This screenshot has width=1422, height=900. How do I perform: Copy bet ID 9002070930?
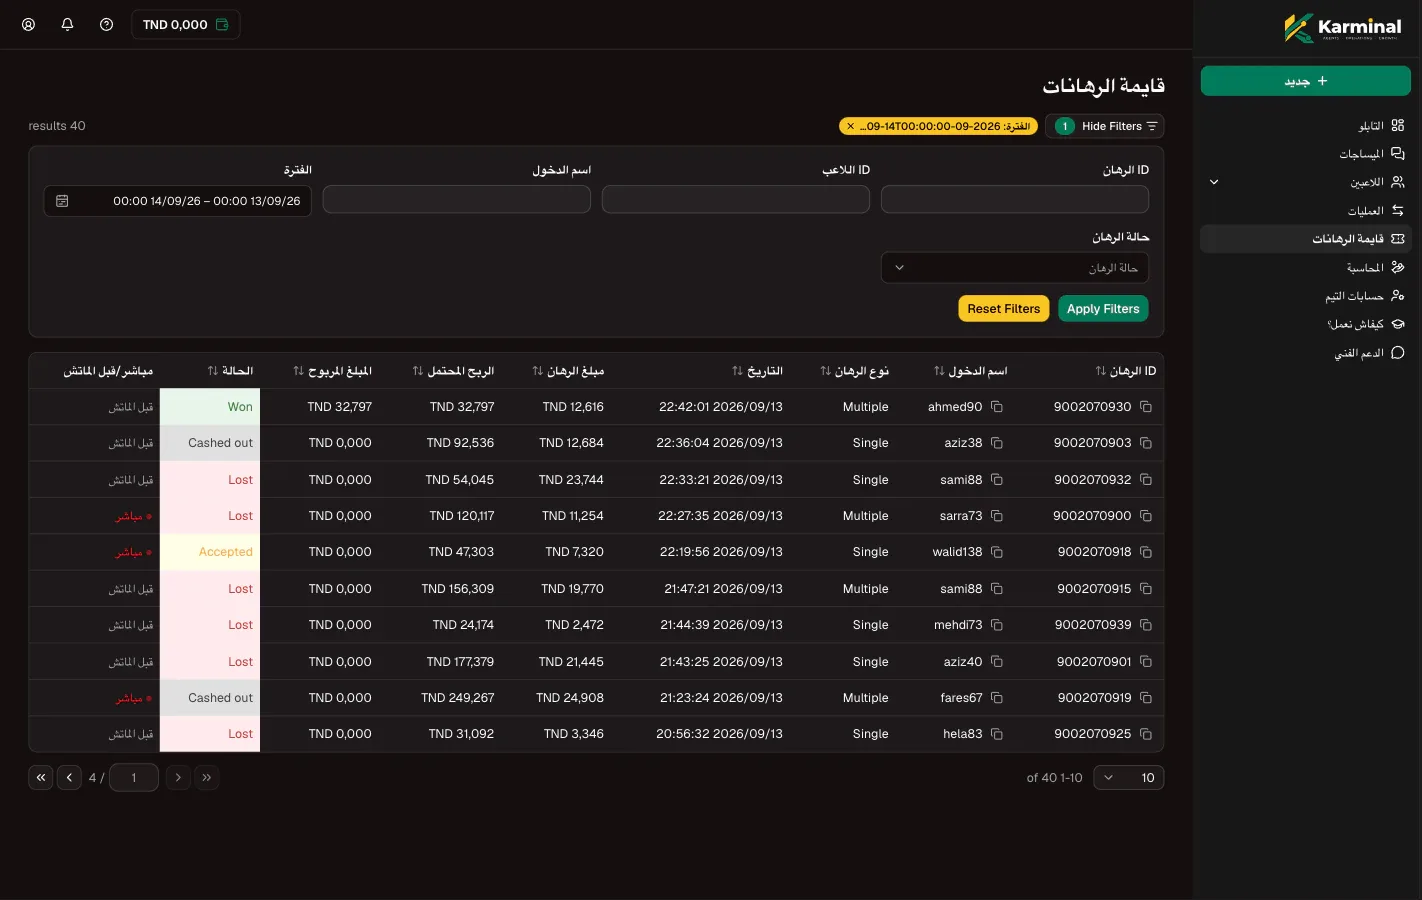point(1146,407)
